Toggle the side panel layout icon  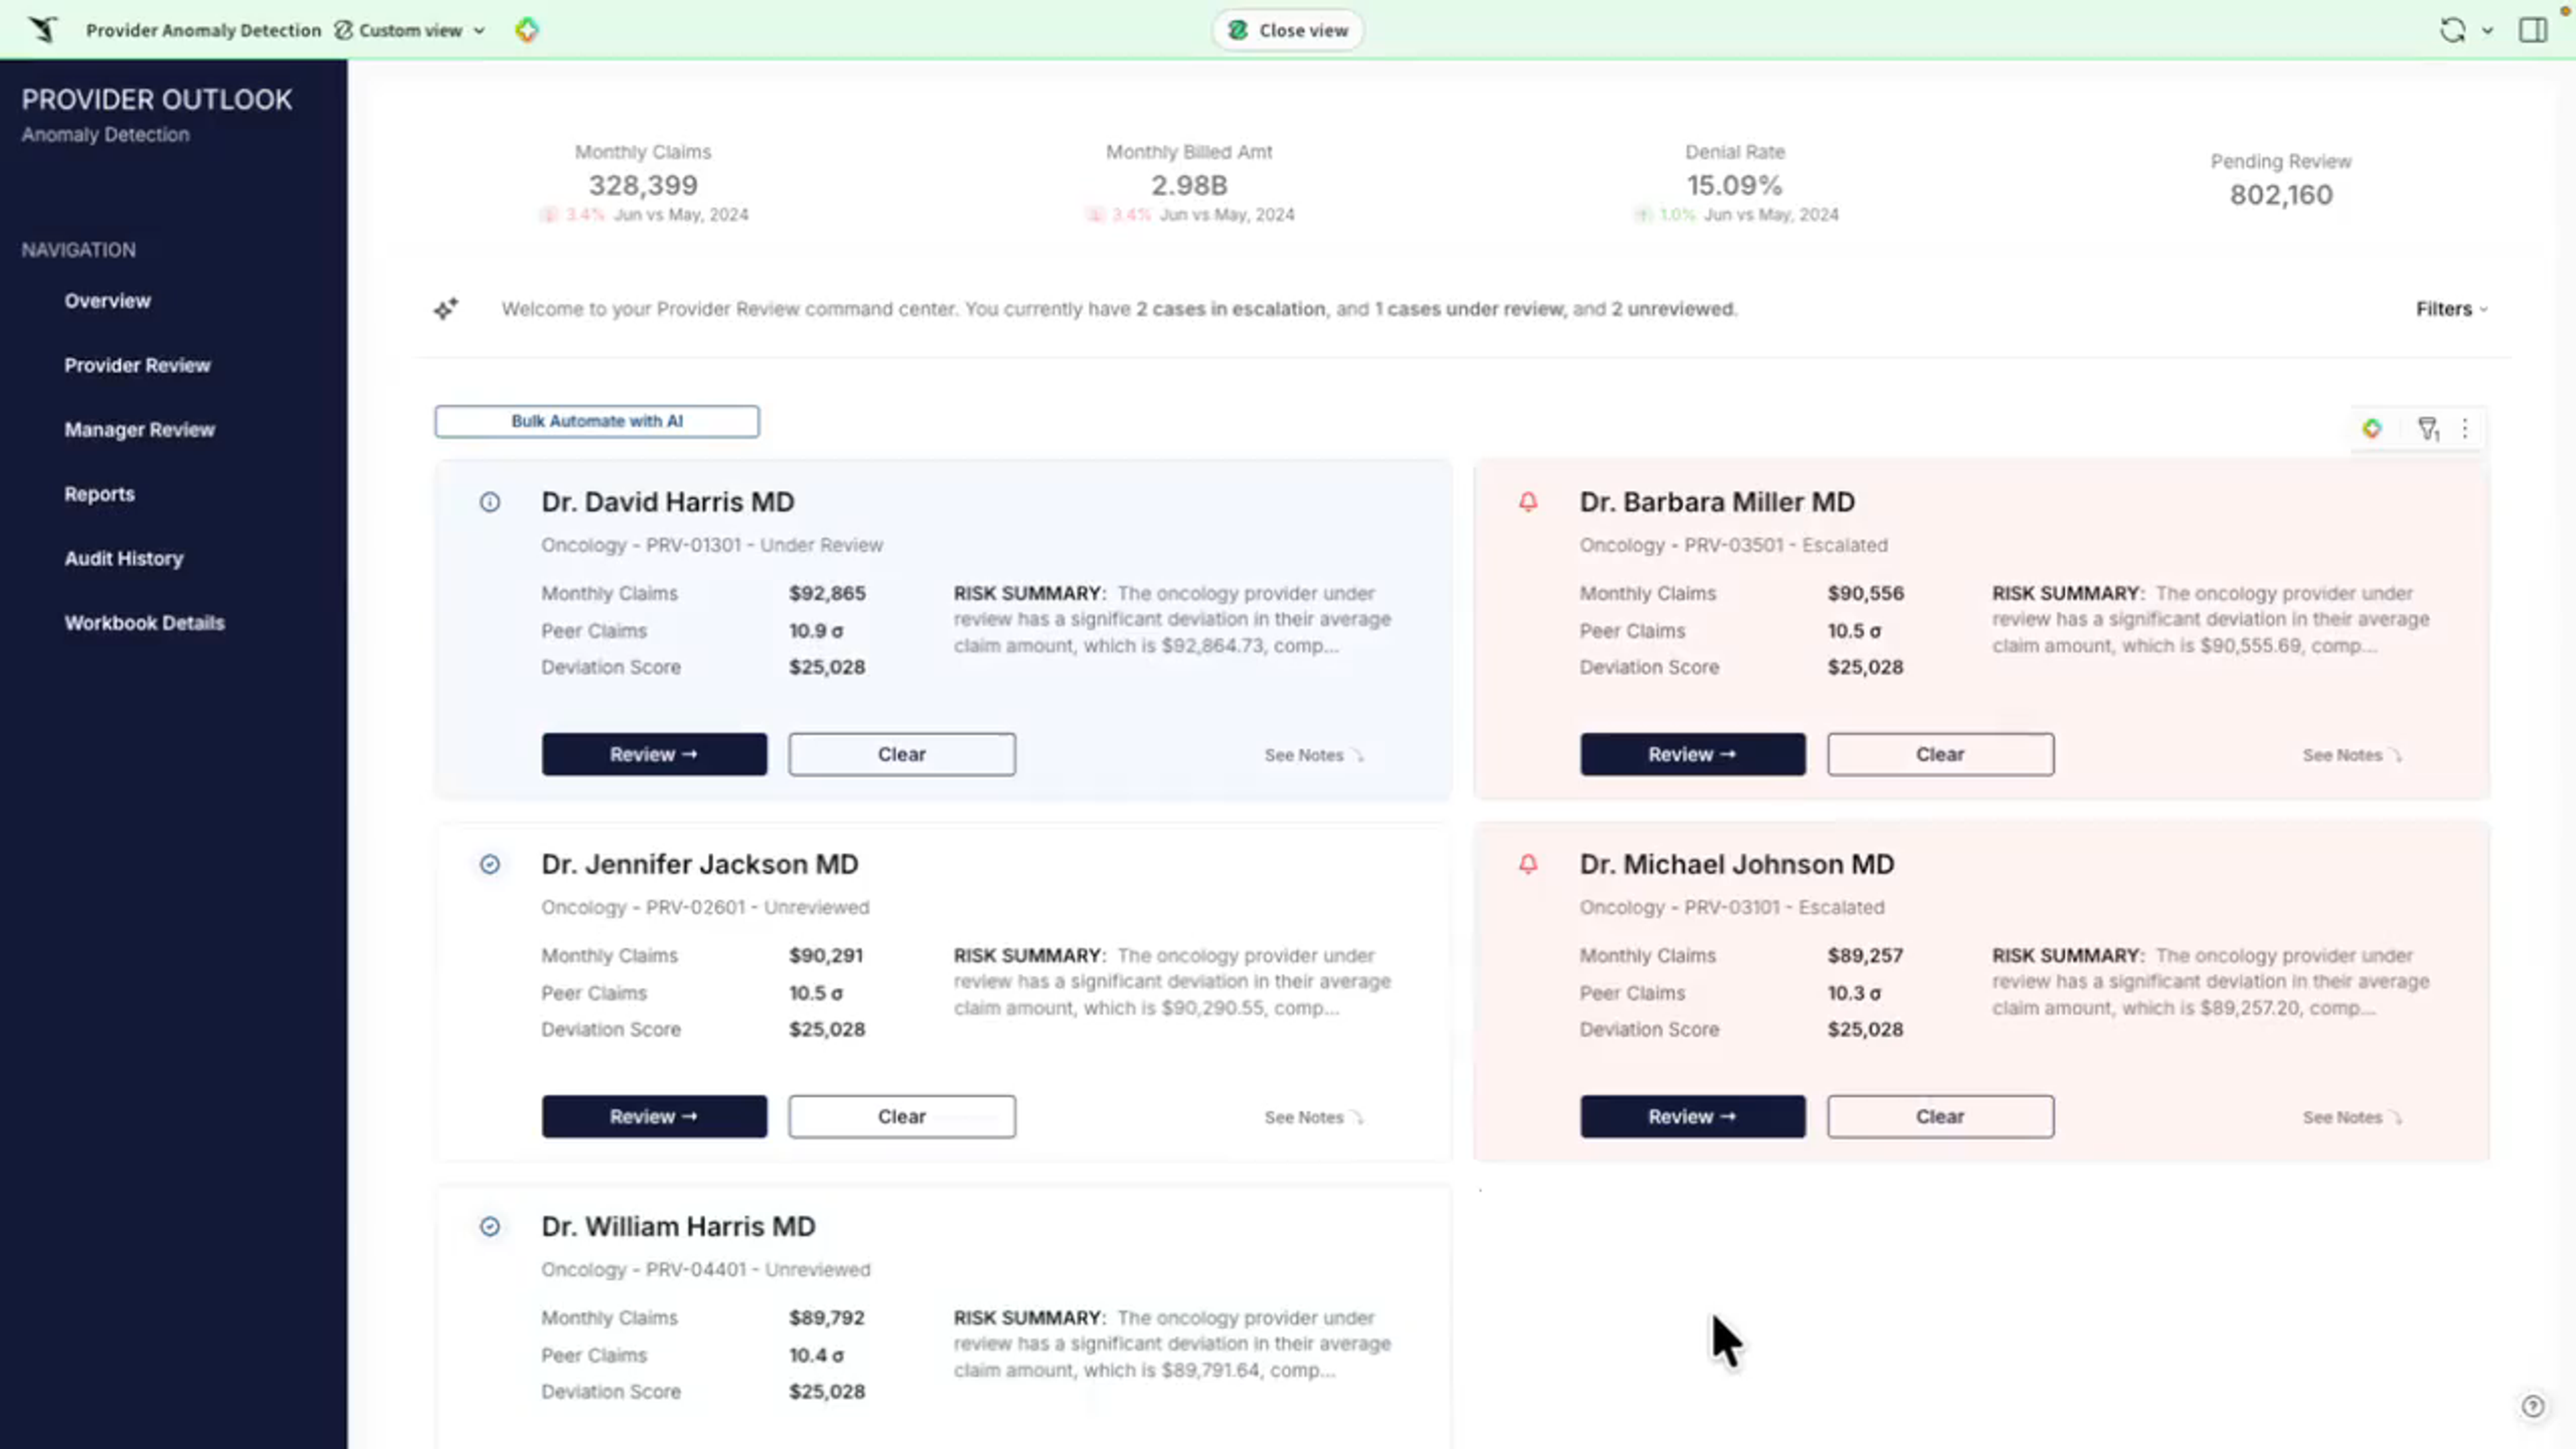(x=2533, y=30)
